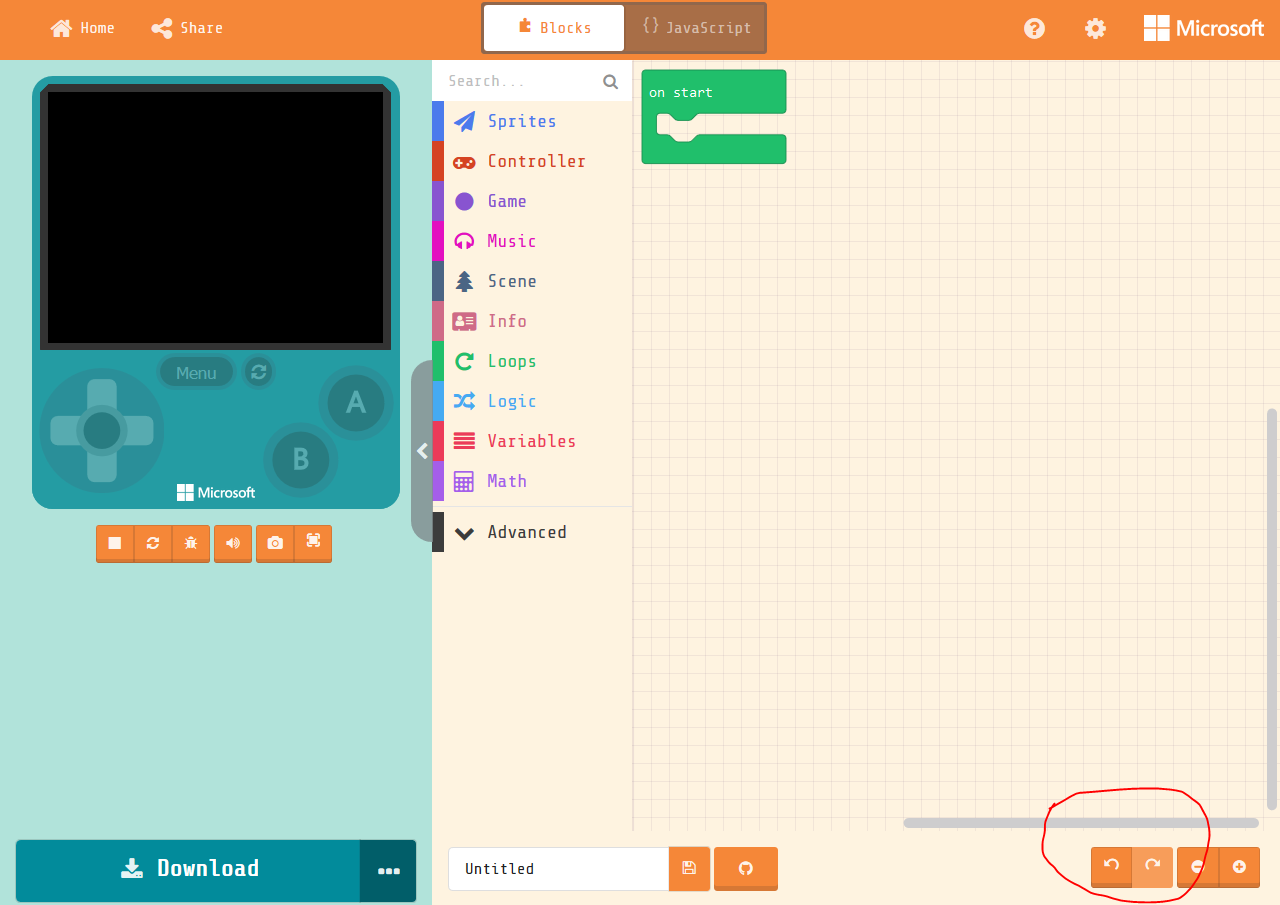Take a simulator screenshot
This screenshot has height=905, width=1280.
(275, 543)
